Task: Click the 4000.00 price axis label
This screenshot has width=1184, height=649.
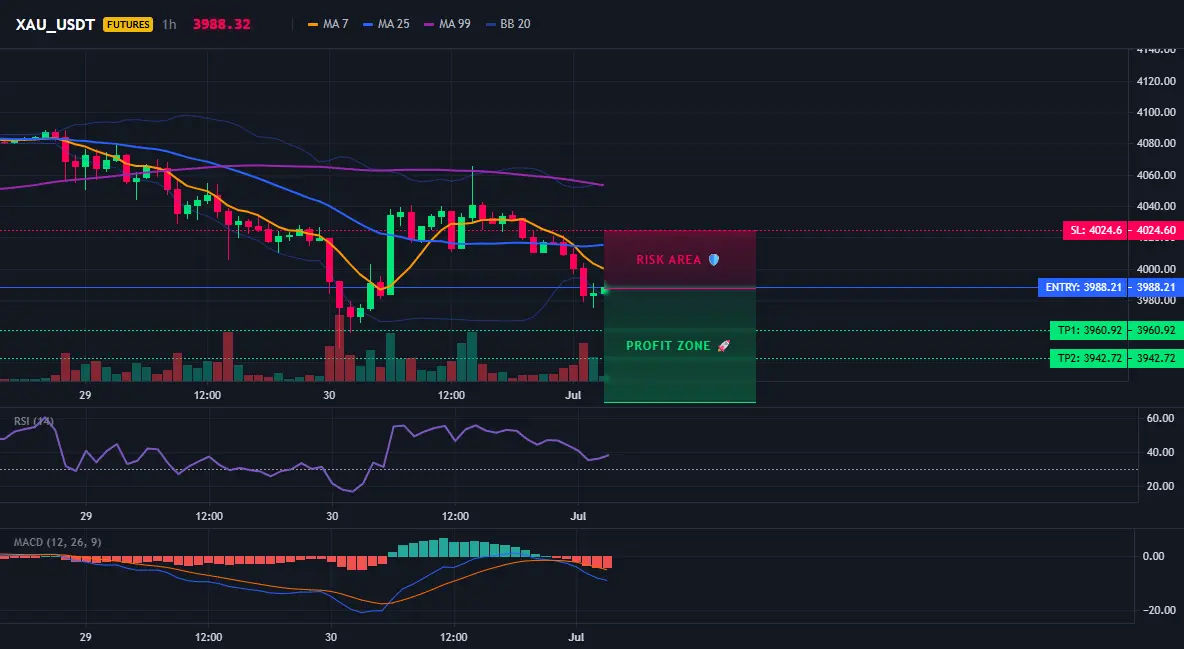Action: [x=1155, y=269]
